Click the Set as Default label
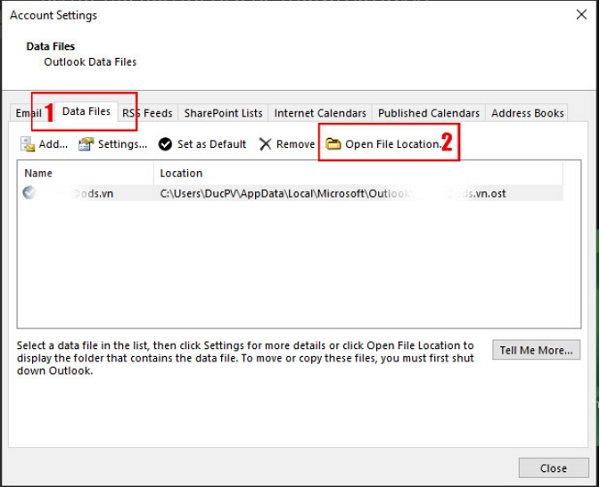Viewport: 600px width, 487px height. pyautogui.click(x=212, y=144)
